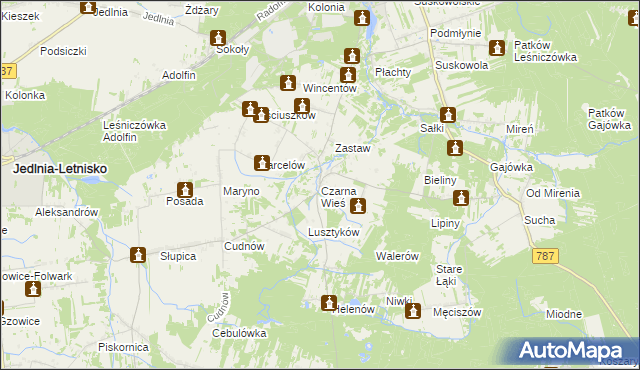The image size is (640, 370).
Task: Click the Kieszek village label
Action: [20, 16]
